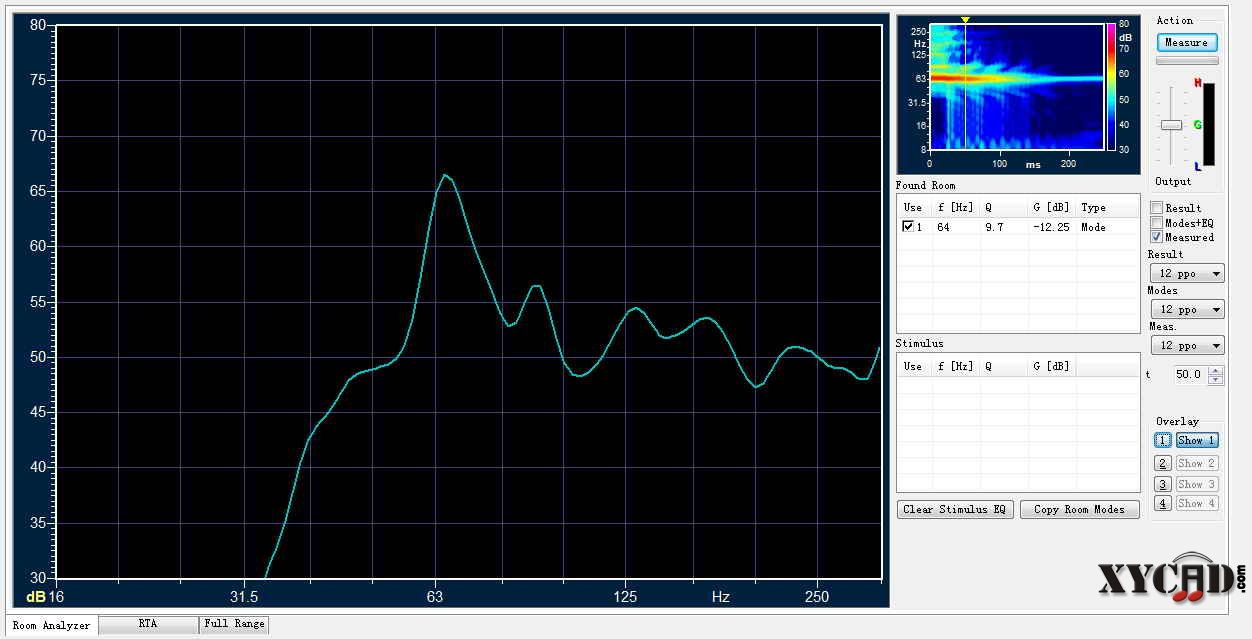Click the Copy Room Modes button
The width and height of the screenshot is (1252, 639).
point(1079,509)
